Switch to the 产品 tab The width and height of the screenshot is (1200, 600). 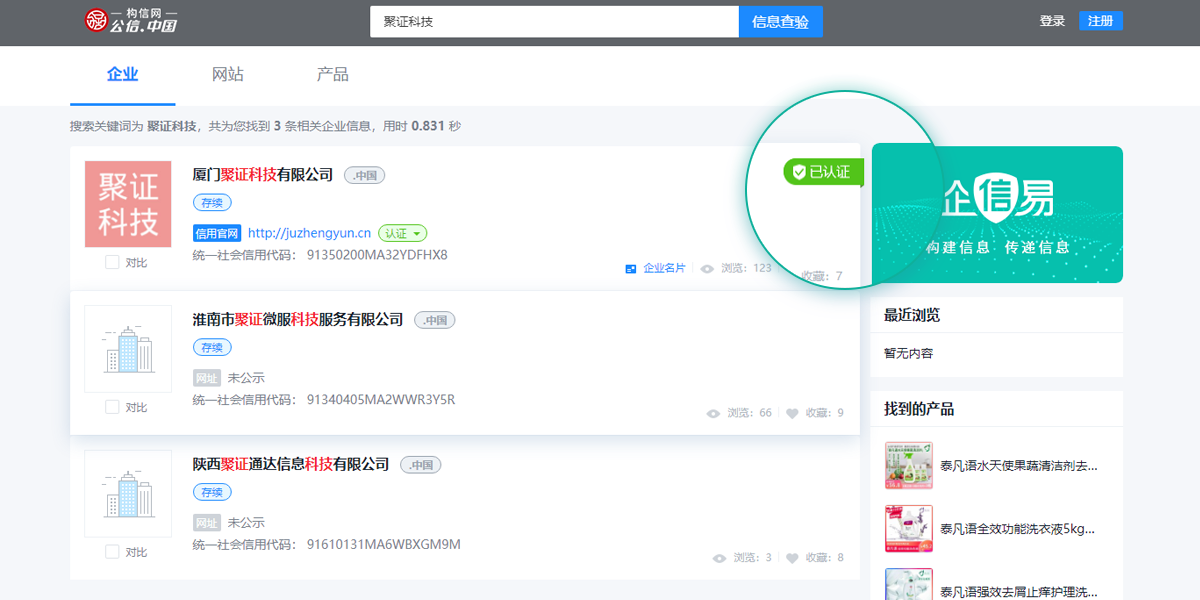click(333, 75)
